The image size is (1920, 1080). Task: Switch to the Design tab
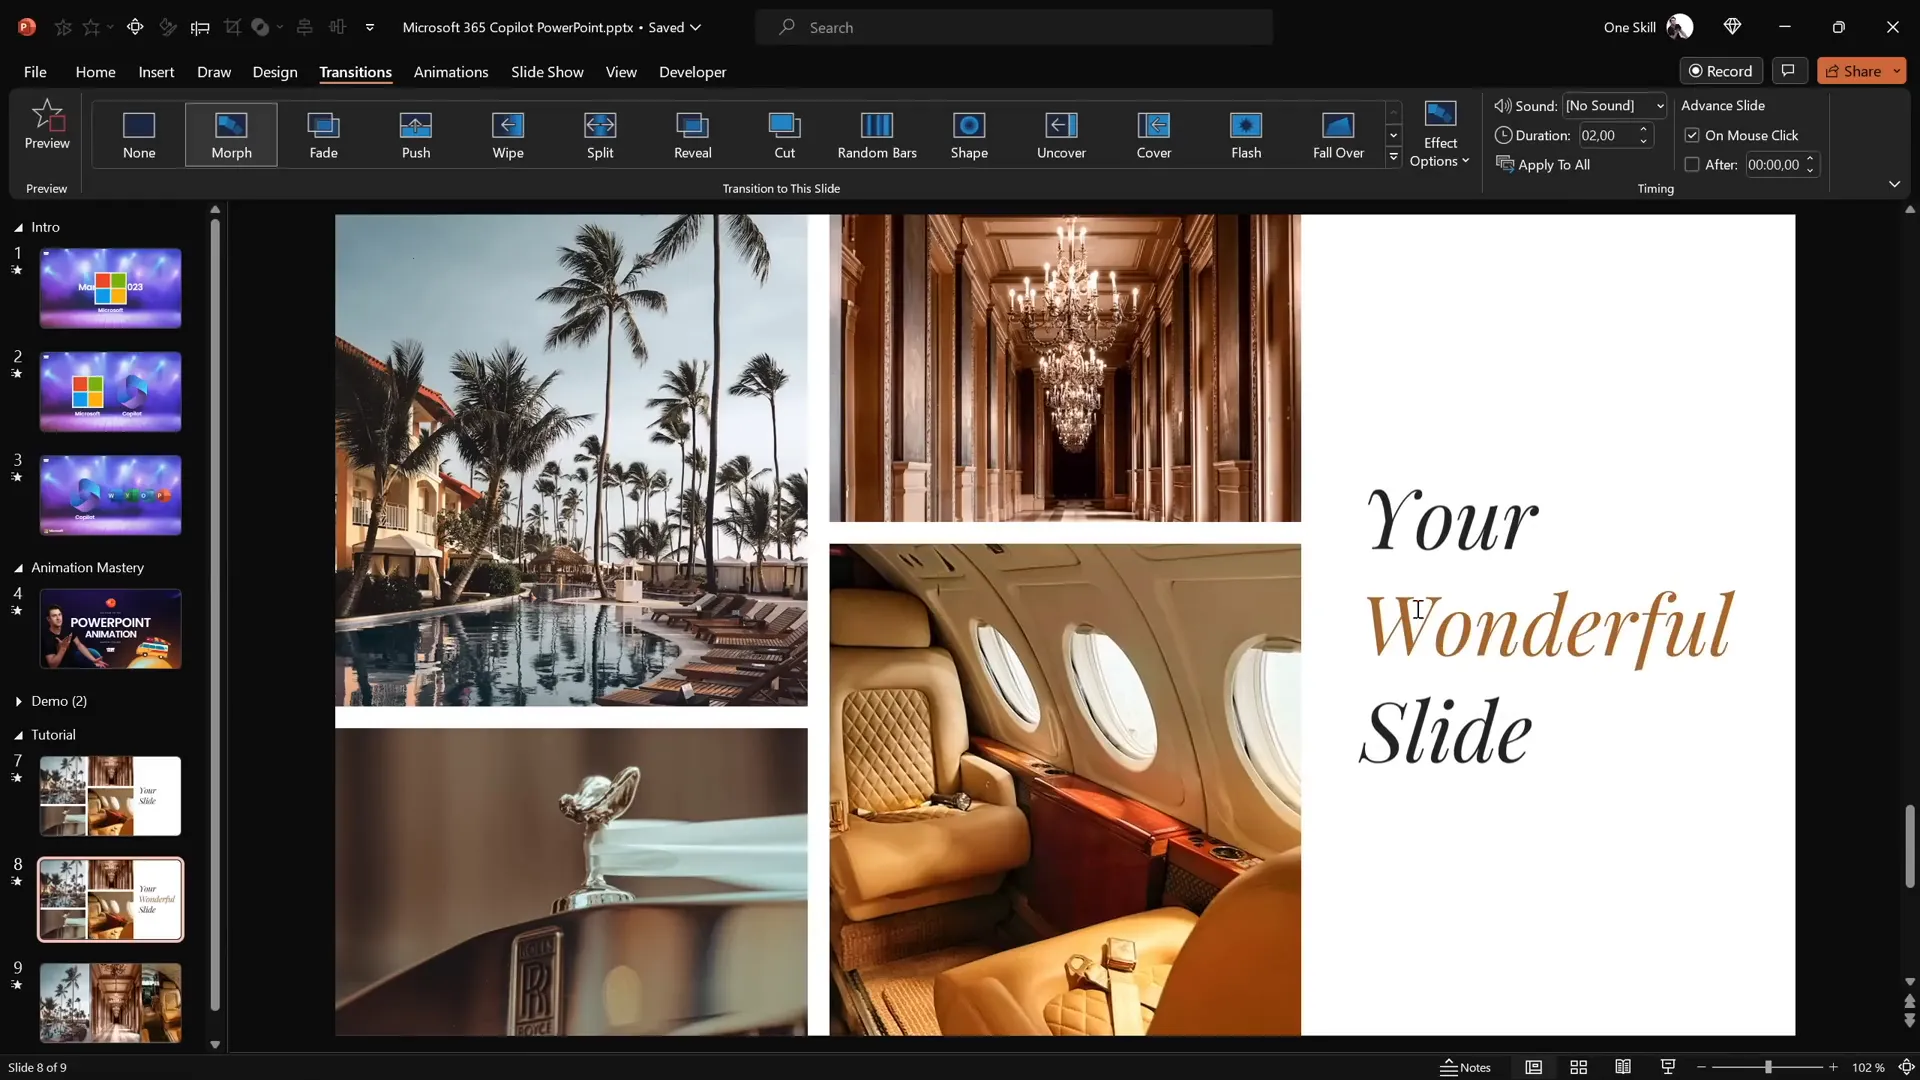click(275, 72)
